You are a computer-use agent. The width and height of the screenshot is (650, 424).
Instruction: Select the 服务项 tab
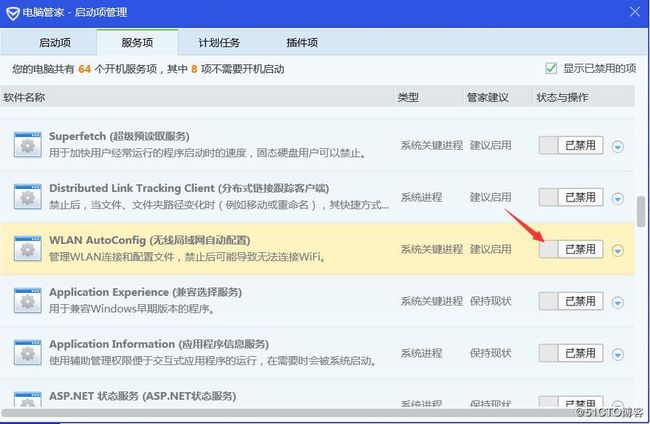click(x=137, y=42)
